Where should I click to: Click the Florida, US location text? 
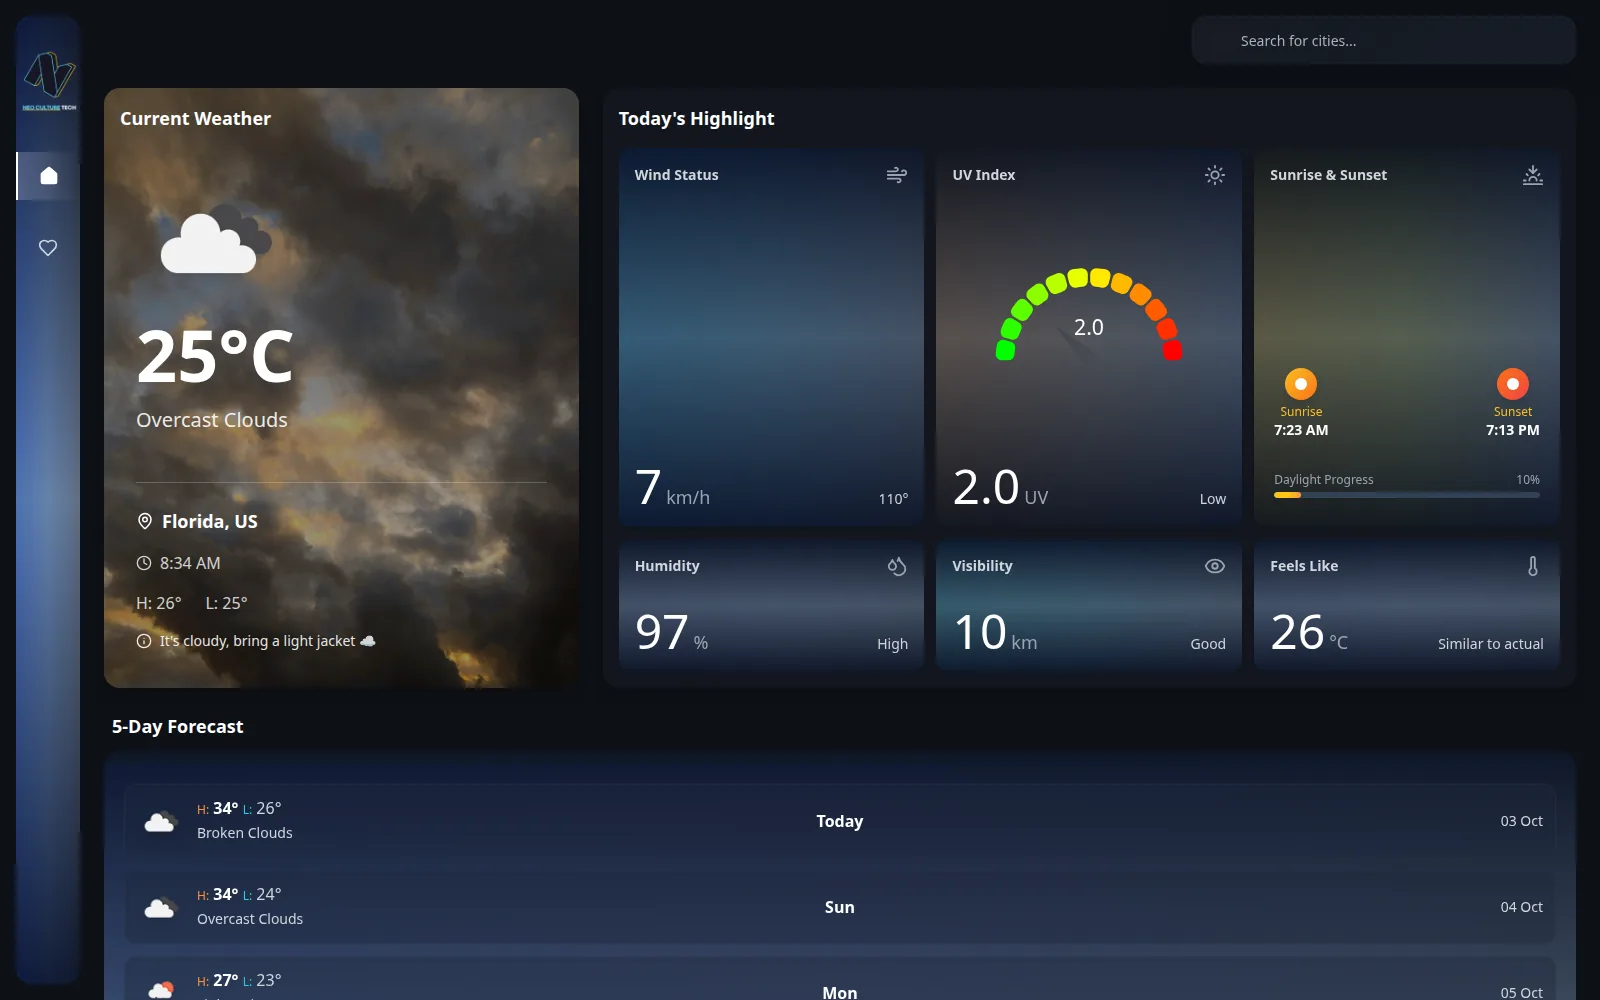209,521
